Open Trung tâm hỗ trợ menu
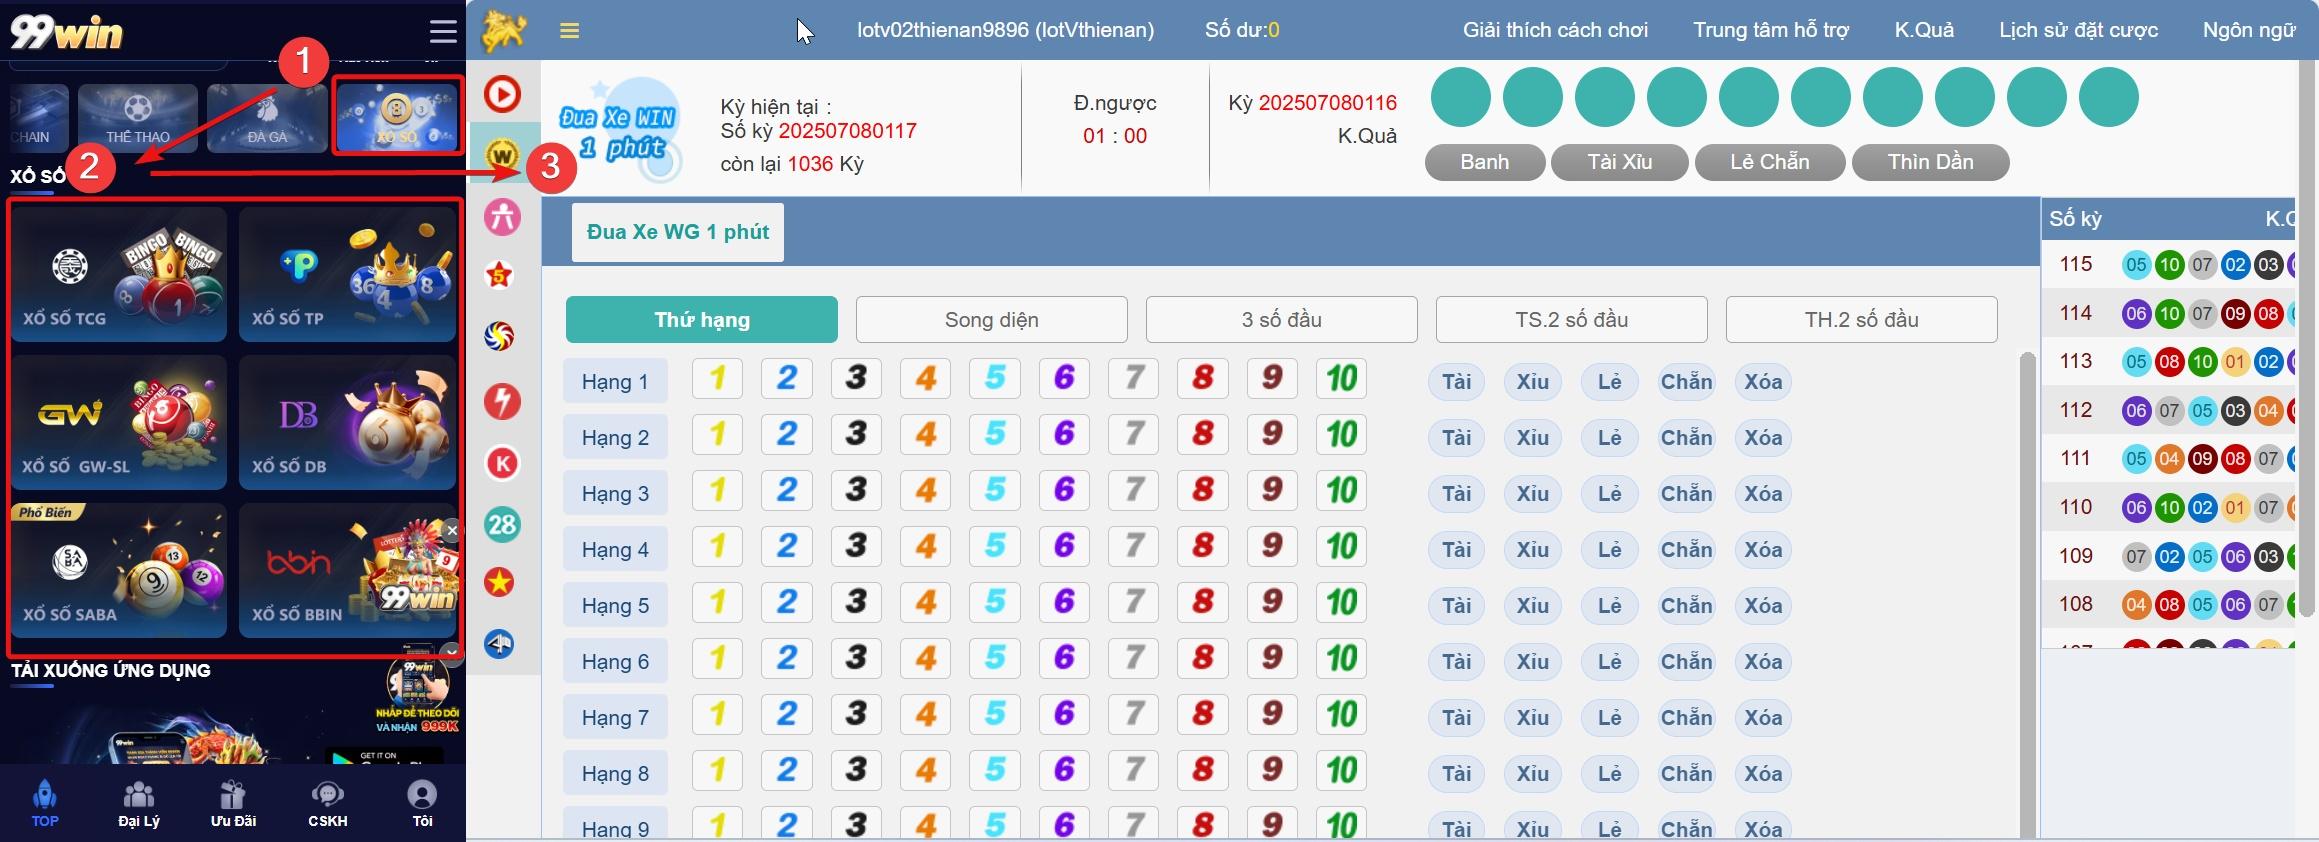This screenshot has height=842, width=2319. 1771,30
